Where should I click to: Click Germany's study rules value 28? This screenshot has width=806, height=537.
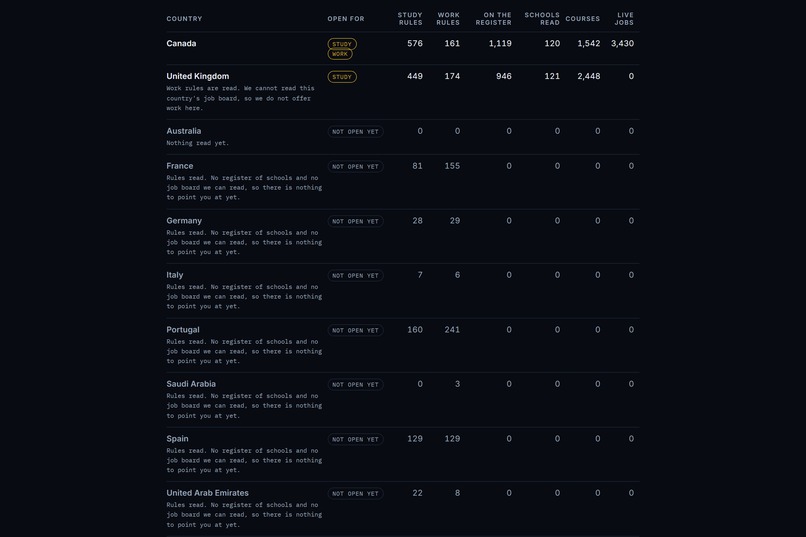click(x=417, y=220)
